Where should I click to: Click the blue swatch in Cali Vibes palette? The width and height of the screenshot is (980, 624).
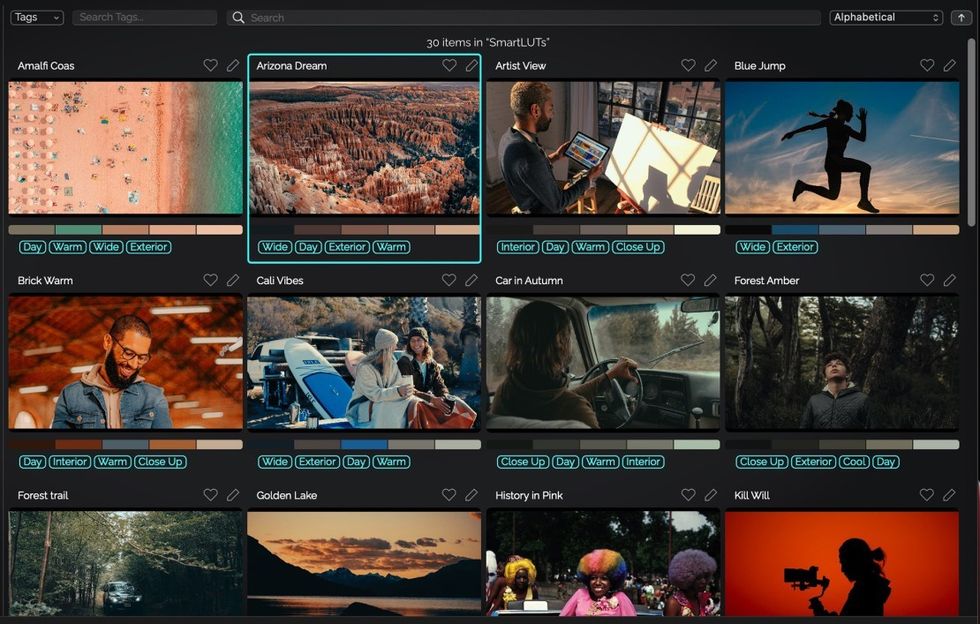(x=364, y=445)
